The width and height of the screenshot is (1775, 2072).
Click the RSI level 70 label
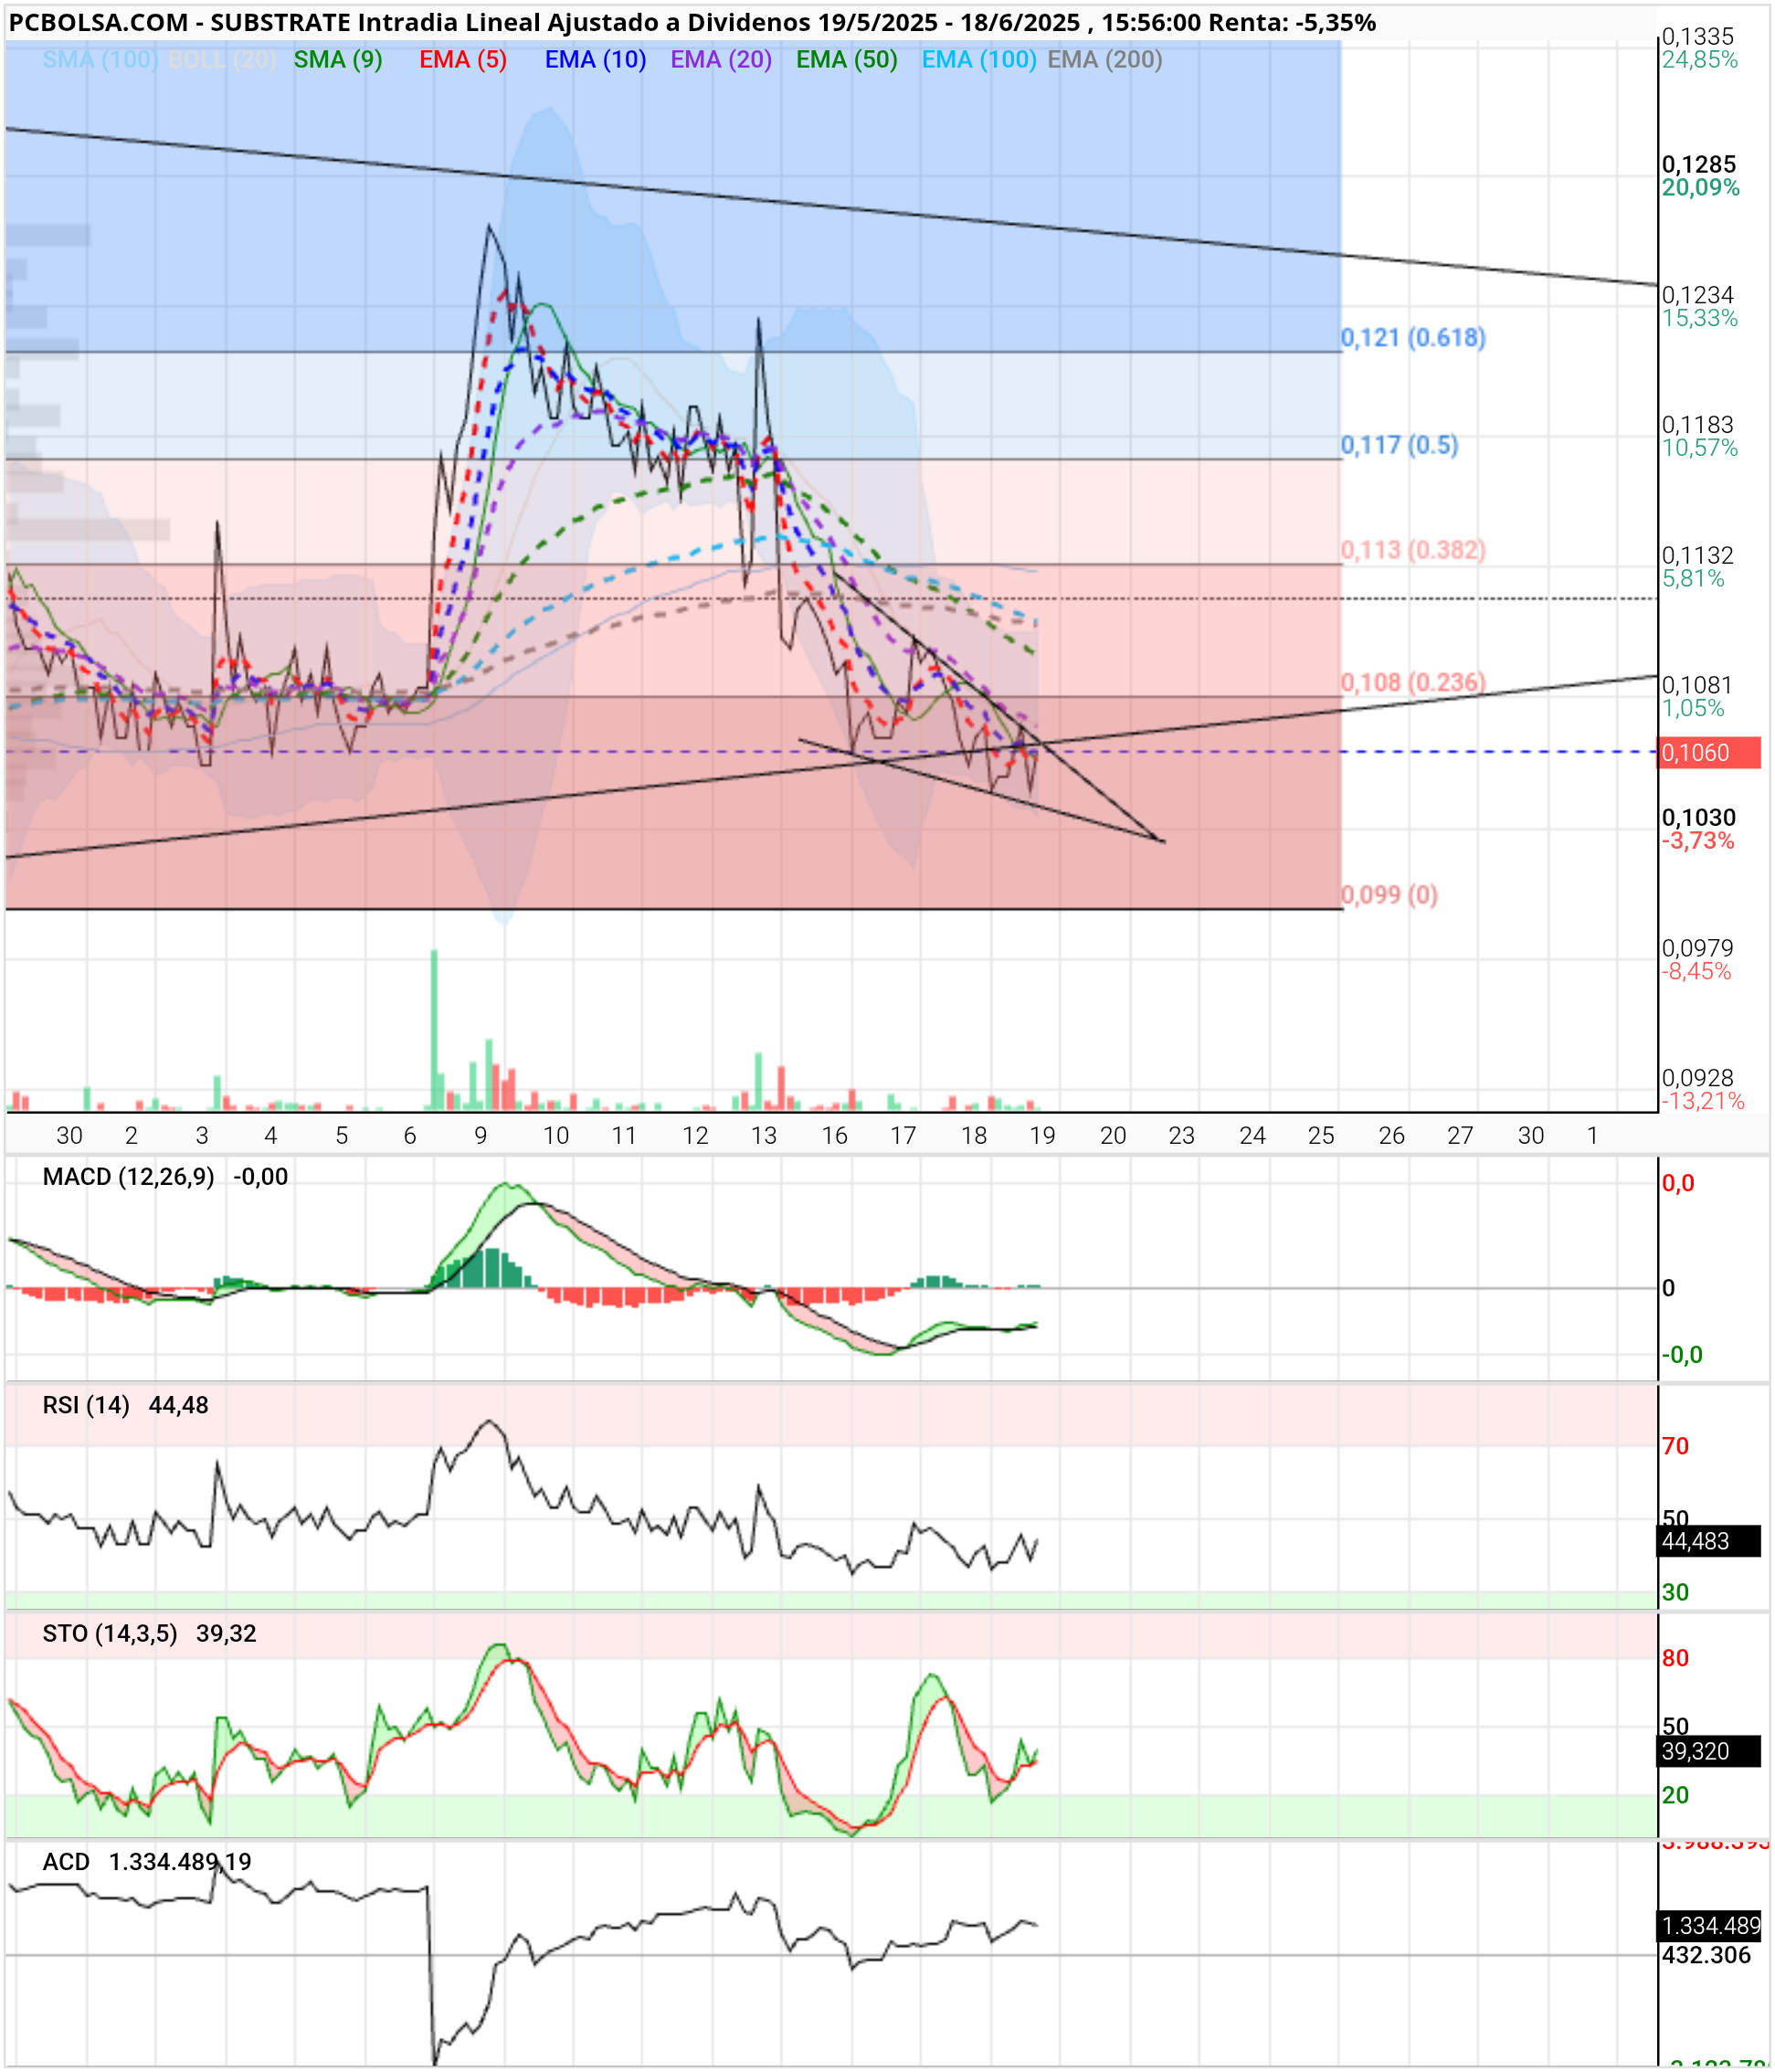coord(1675,1446)
